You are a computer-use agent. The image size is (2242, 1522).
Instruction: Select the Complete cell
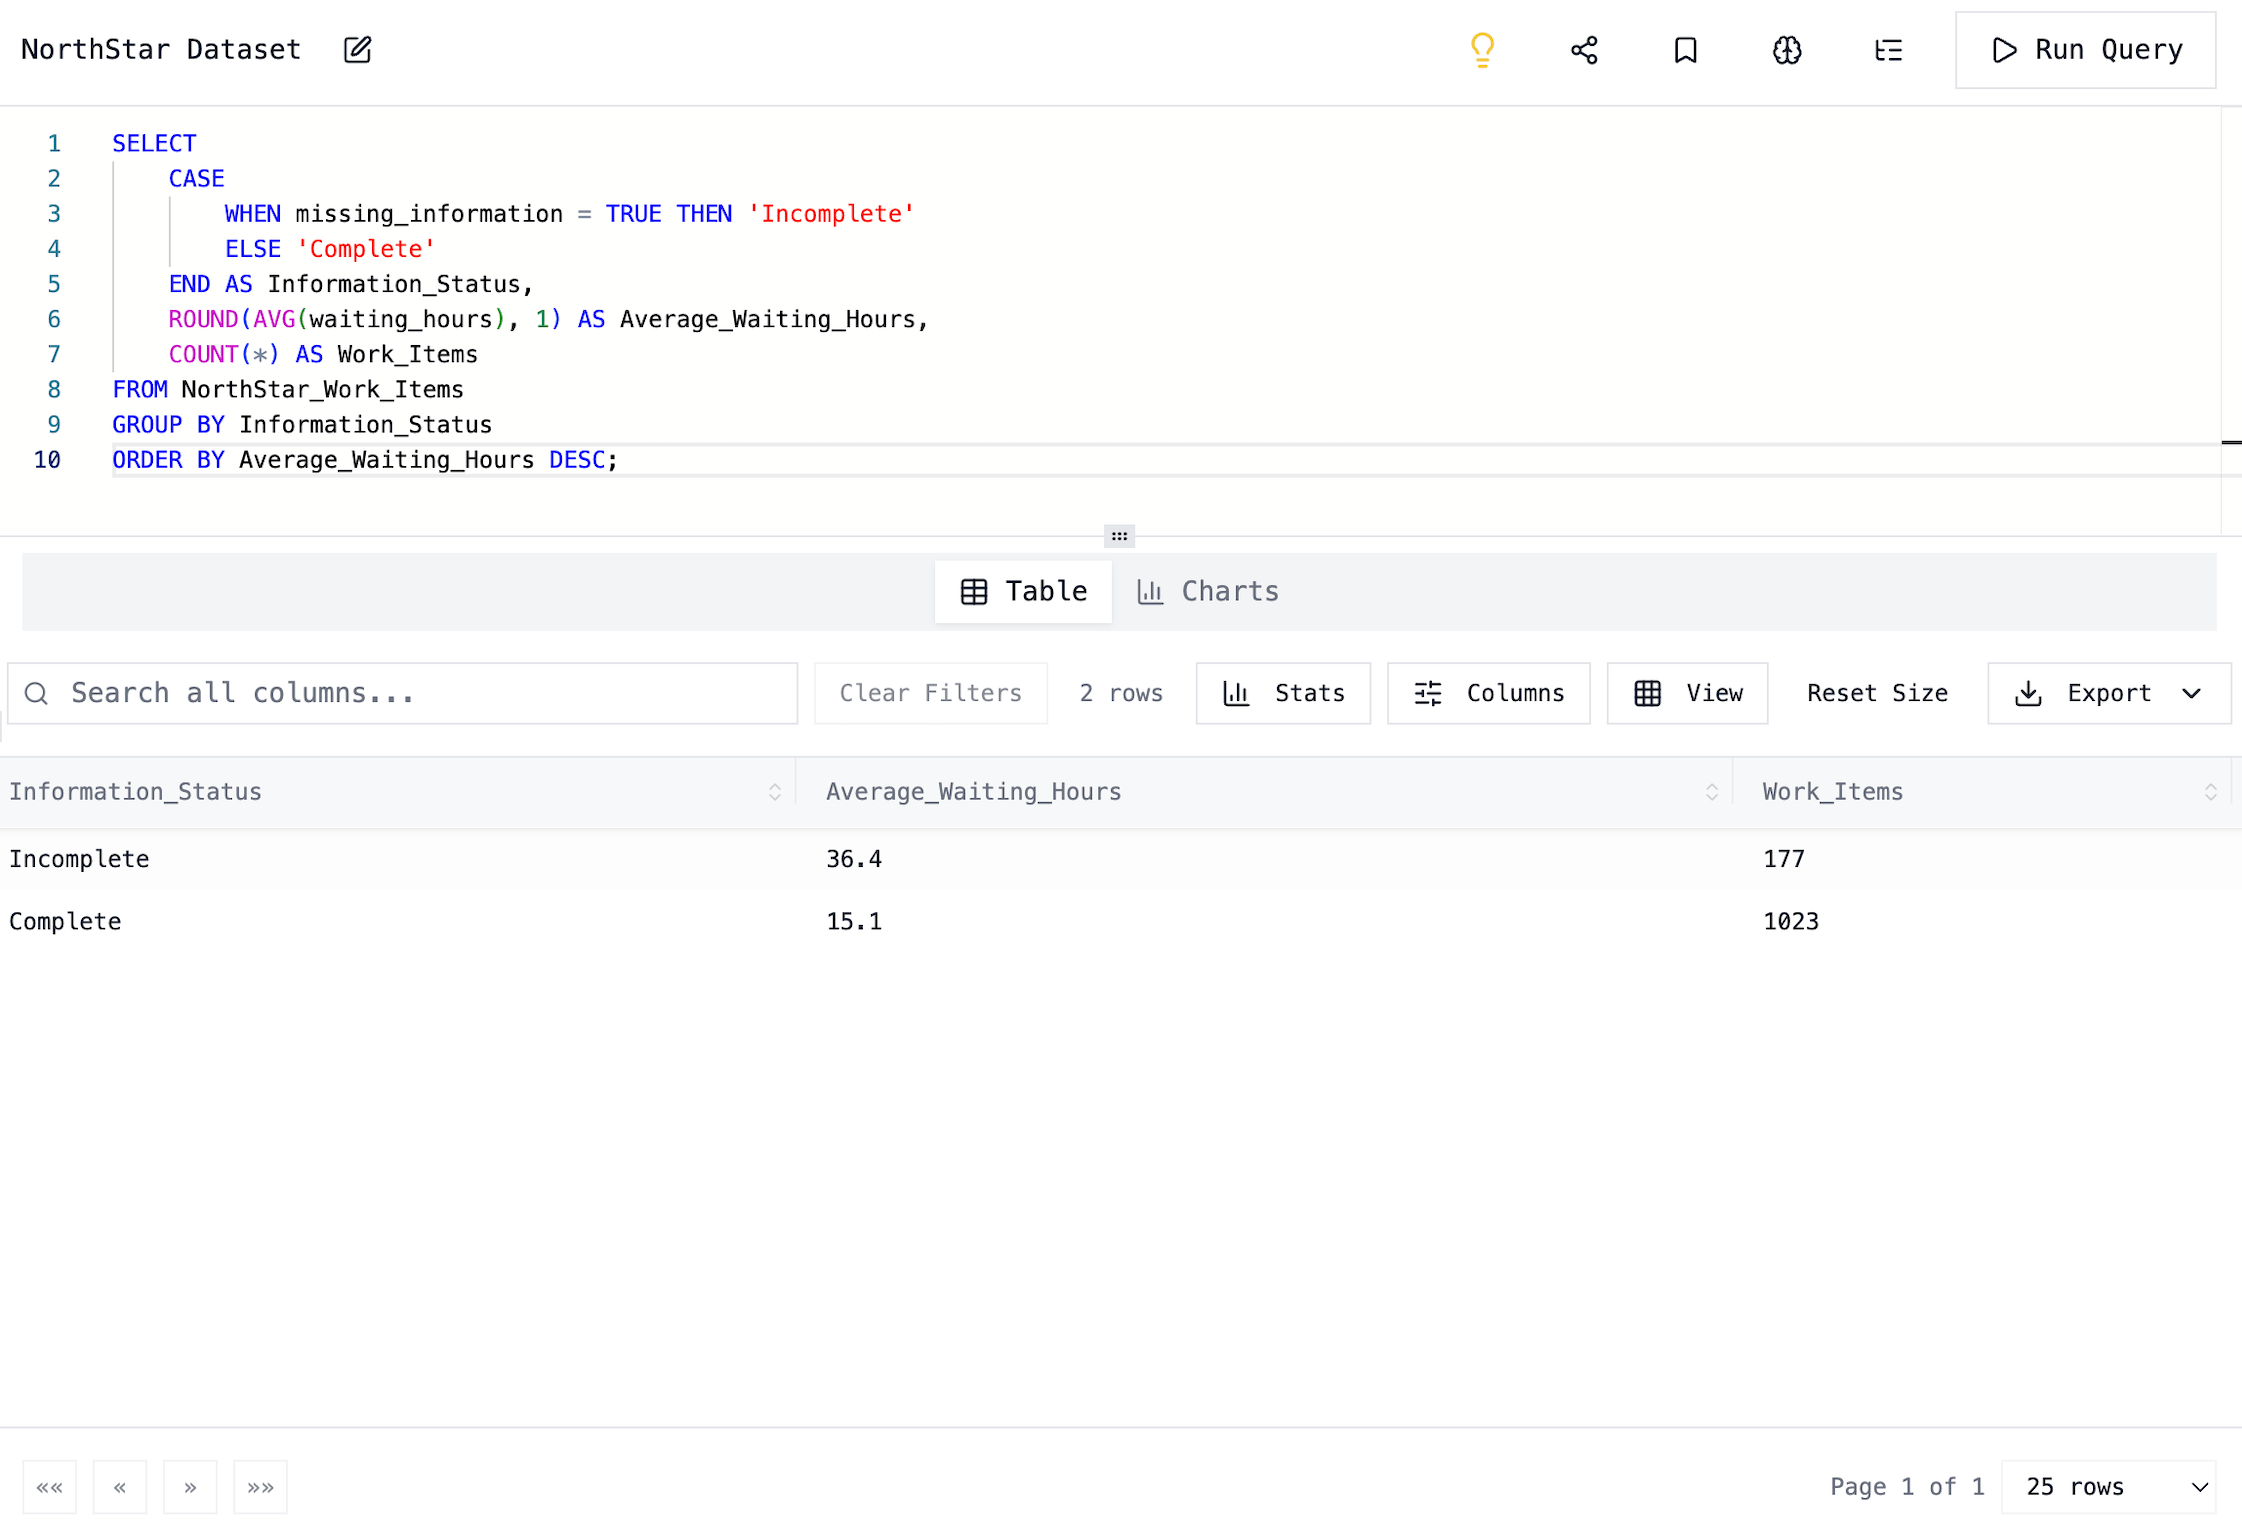point(65,921)
